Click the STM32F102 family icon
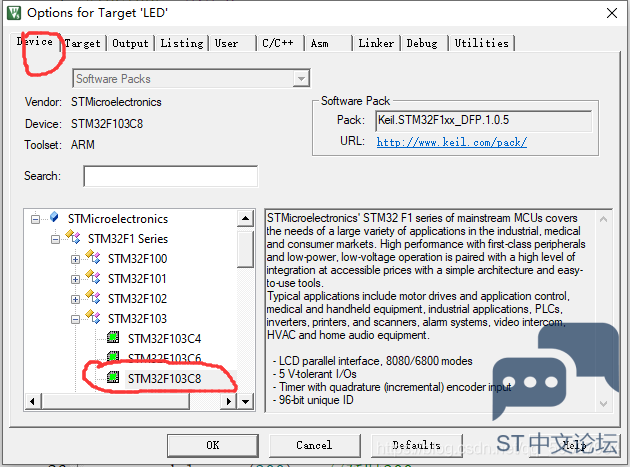This screenshot has width=630, height=467. [93, 297]
